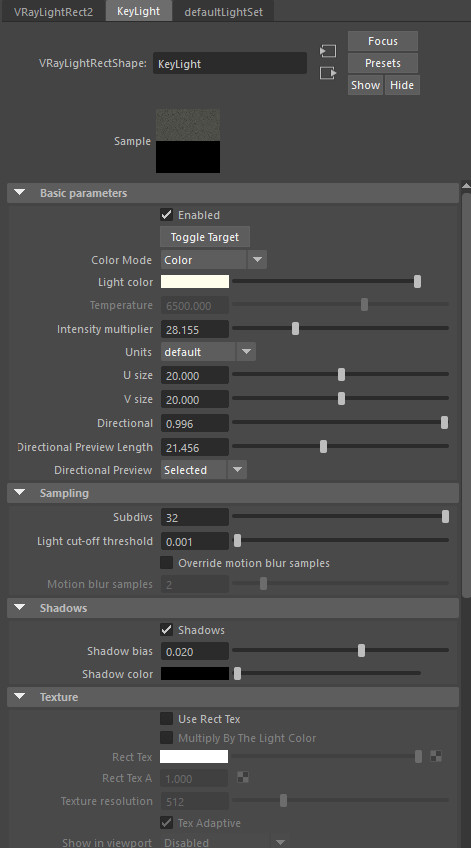Image resolution: width=471 pixels, height=848 pixels.
Task: Open the Color Mode dropdown
Action: point(214,260)
